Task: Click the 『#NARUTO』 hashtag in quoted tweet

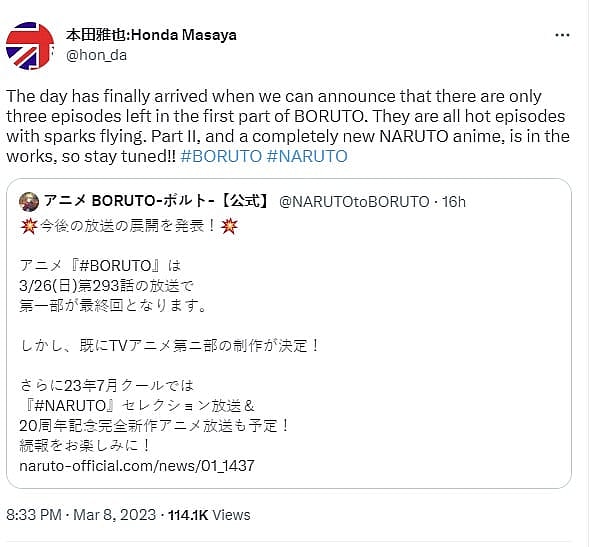Action: [x=68, y=406]
